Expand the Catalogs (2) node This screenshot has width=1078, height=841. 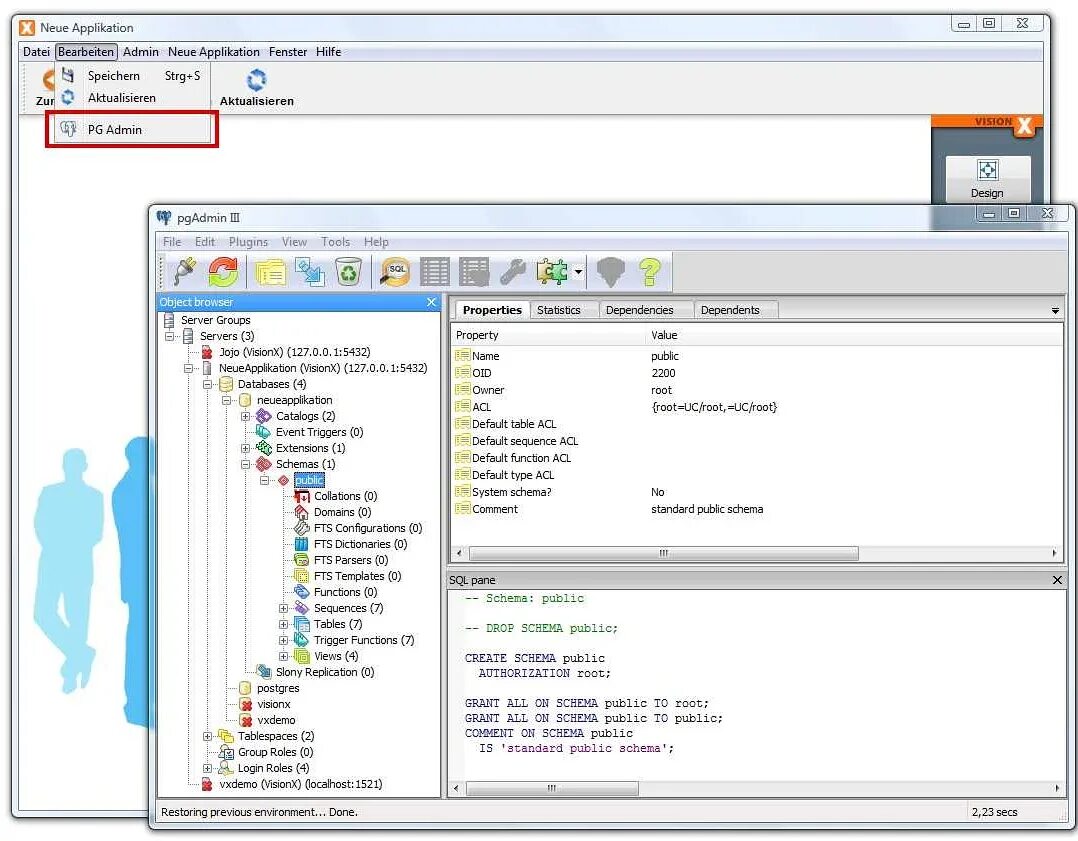point(245,417)
